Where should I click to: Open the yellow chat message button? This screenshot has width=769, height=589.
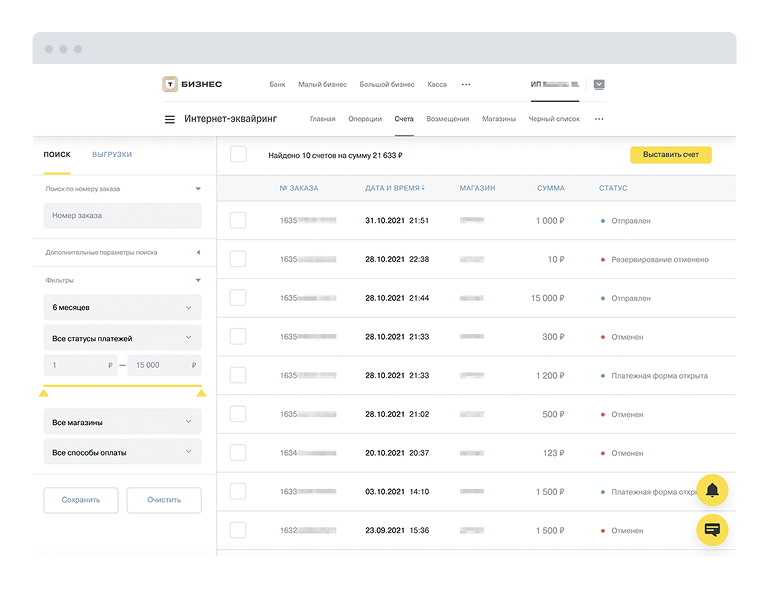pyautogui.click(x=712, y=529)
